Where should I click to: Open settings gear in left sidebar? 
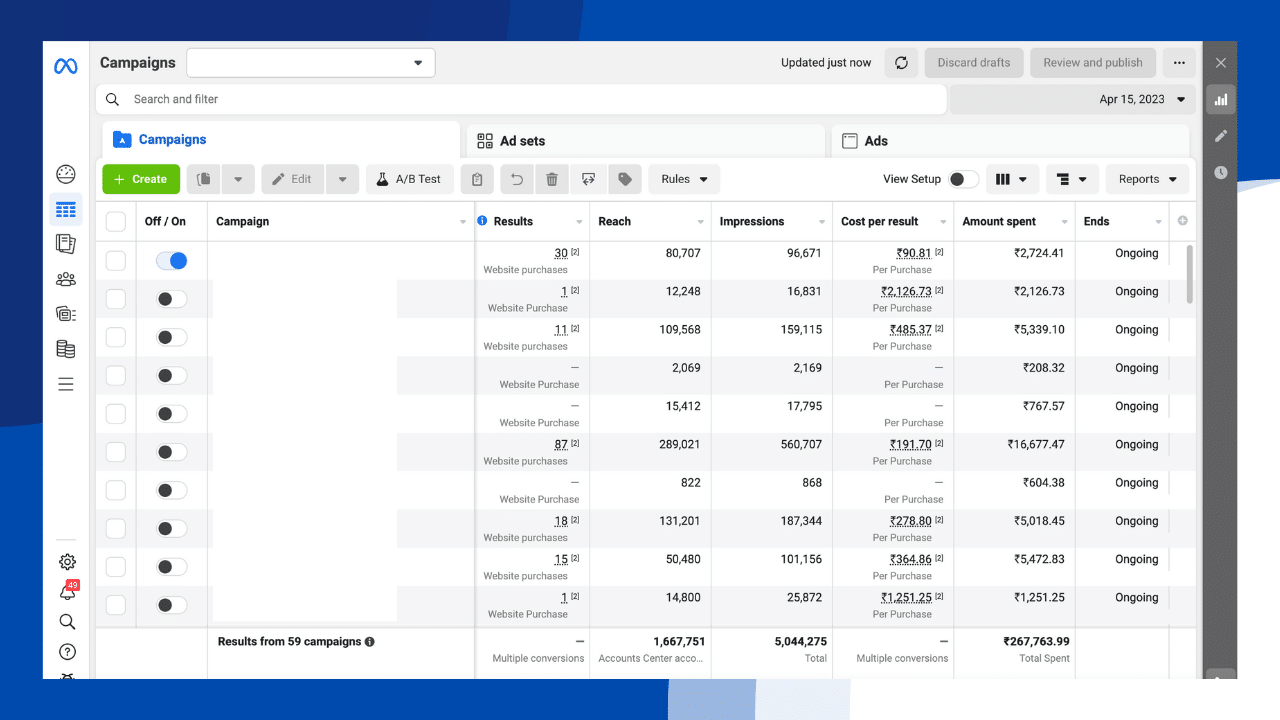[x=67, y=562]
